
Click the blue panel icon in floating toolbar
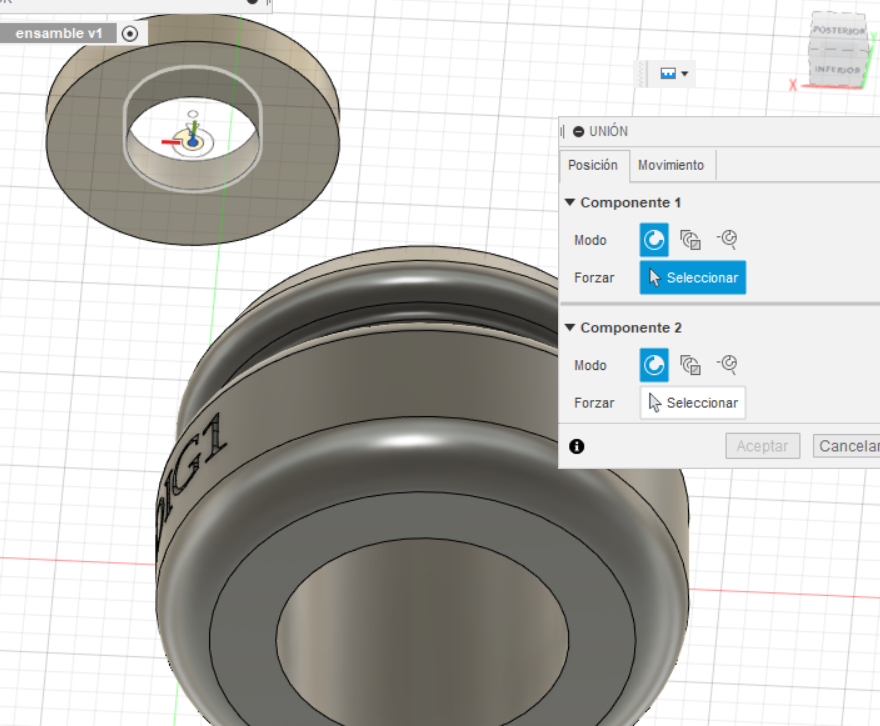(668, 73)
